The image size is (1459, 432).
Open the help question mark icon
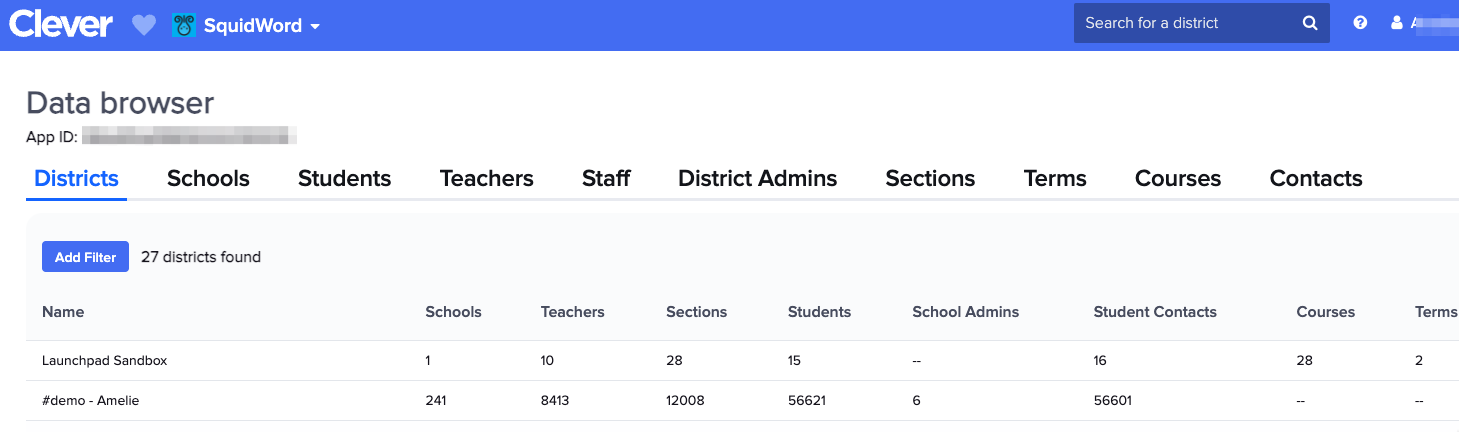pos(1360,23)
